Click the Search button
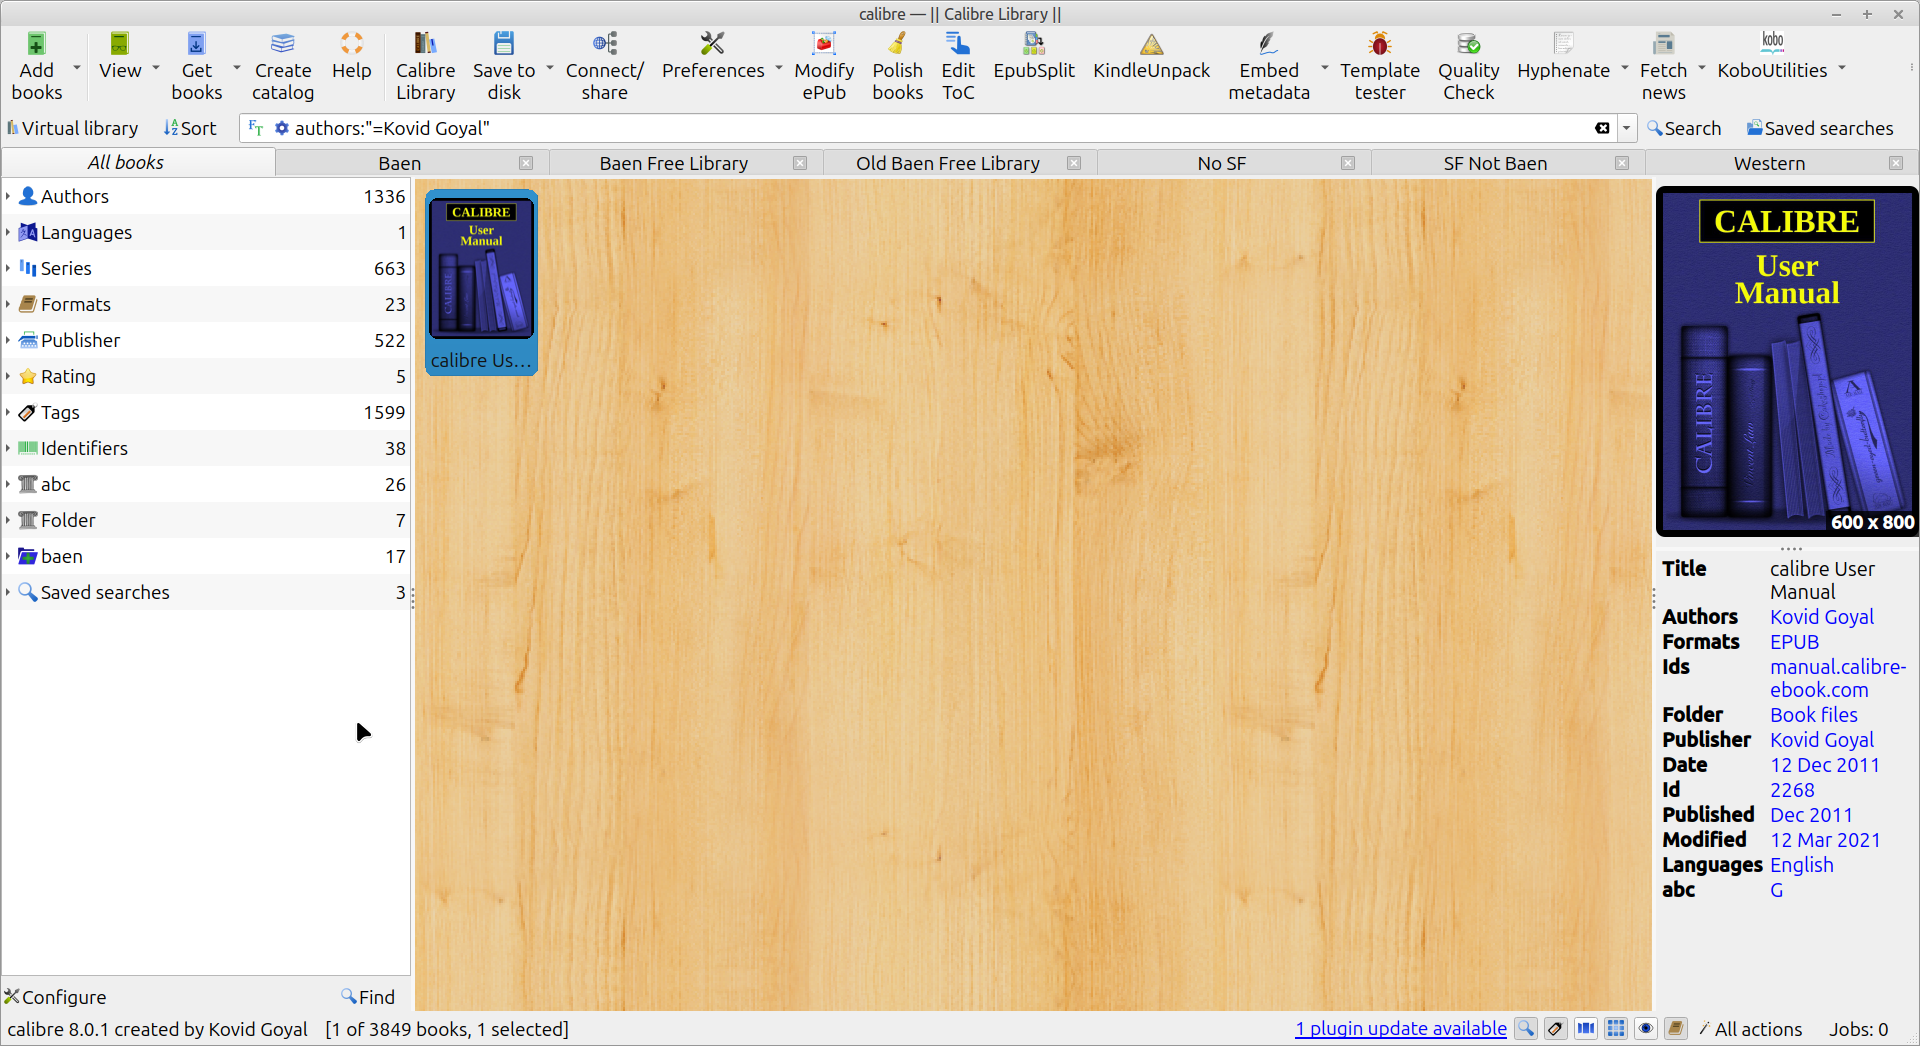Viewport: 1920px width, 1046px height. [1684, 128]
